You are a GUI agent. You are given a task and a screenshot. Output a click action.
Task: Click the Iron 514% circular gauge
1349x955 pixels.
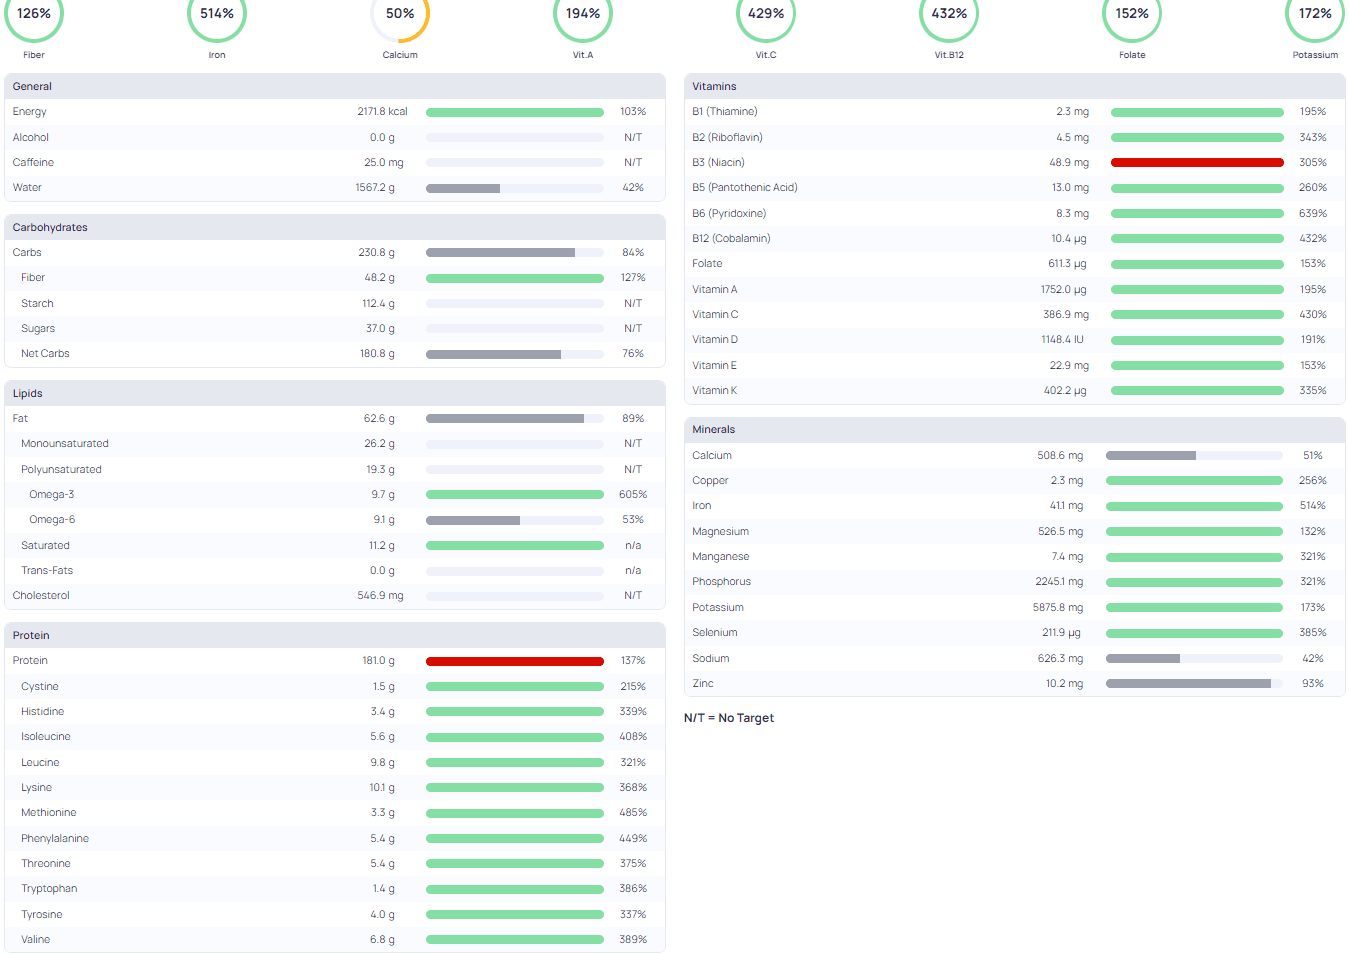(x=217, y=14)
